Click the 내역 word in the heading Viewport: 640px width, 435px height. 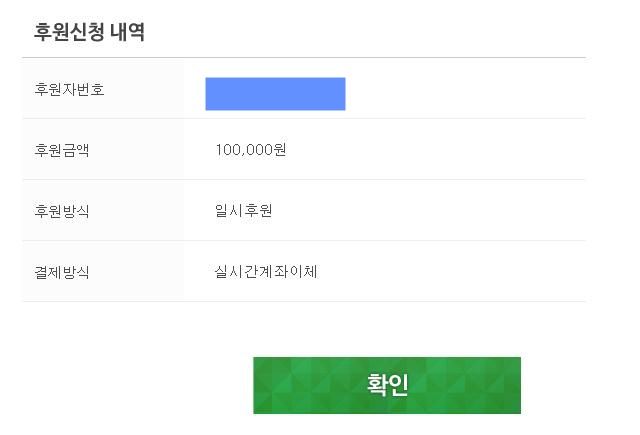tap(127, 31)
